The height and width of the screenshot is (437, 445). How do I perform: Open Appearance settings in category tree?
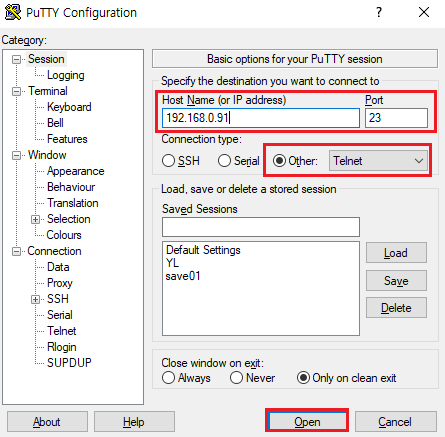(75, 171)
